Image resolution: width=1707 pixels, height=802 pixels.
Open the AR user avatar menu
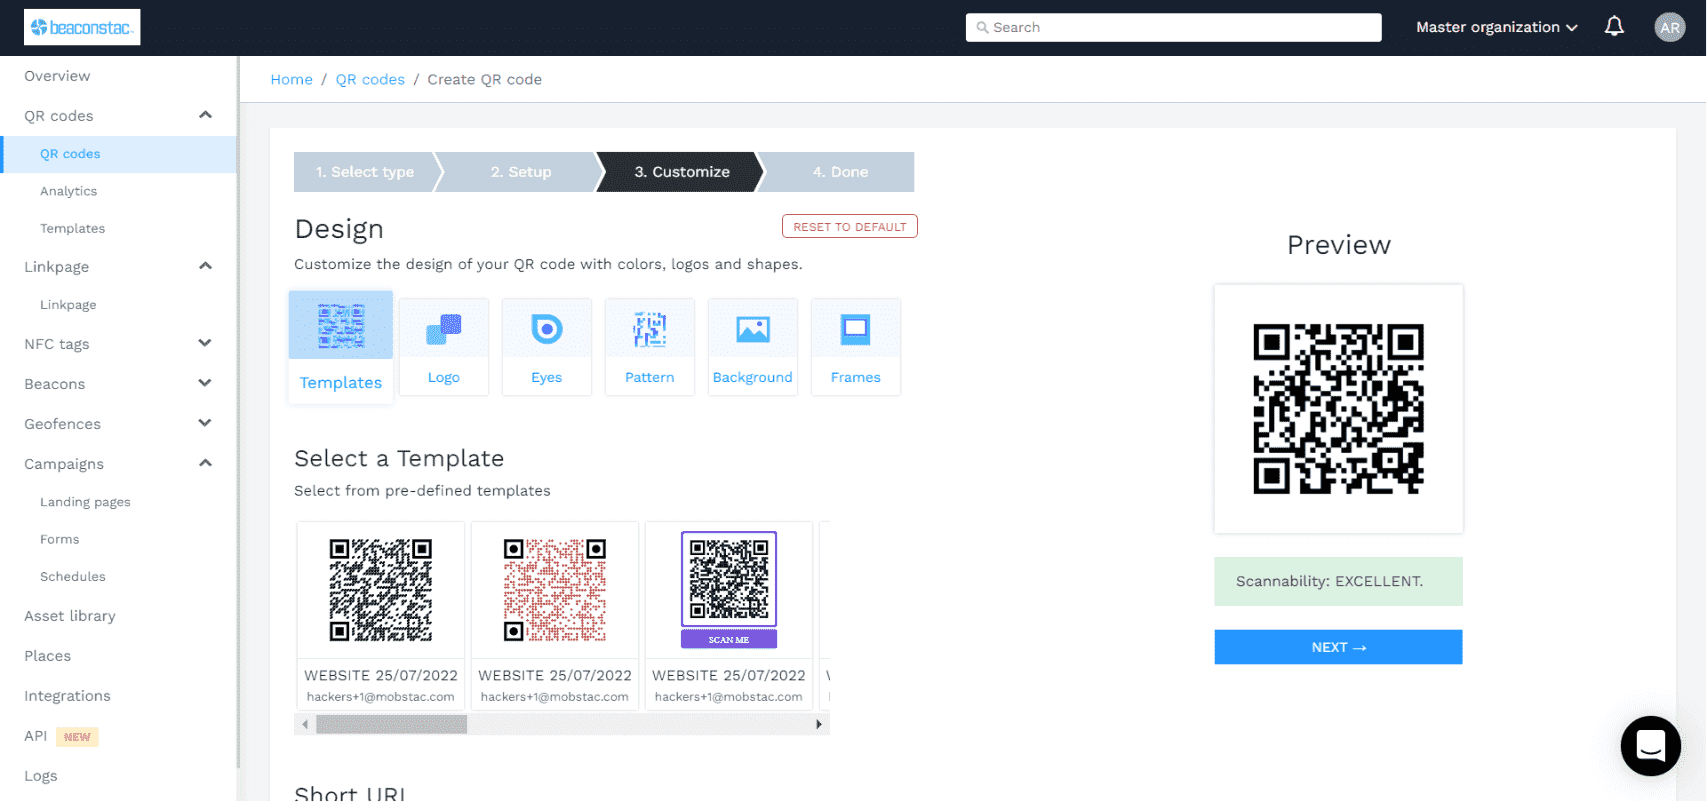(1670, 27)
